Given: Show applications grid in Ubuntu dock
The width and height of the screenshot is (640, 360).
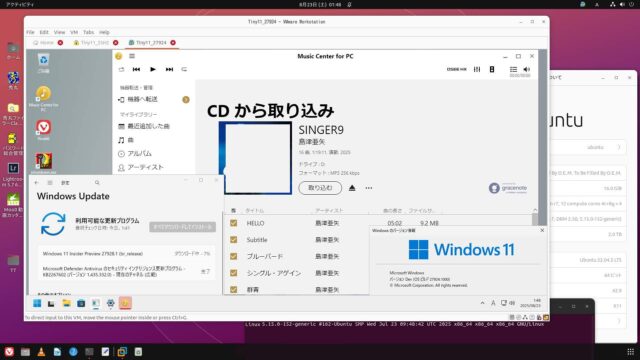Looking at the screenshot, I should click(x=631, y=351).
